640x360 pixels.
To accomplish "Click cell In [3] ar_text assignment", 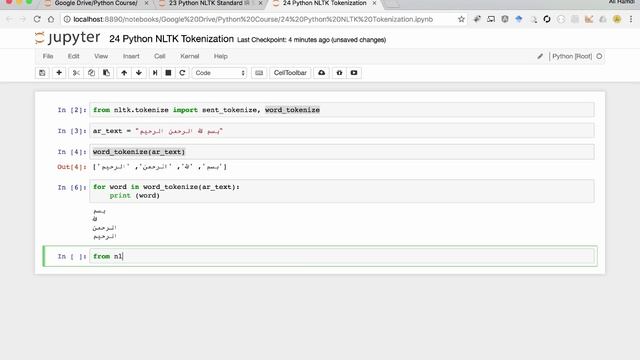I will tap(342, 131).
